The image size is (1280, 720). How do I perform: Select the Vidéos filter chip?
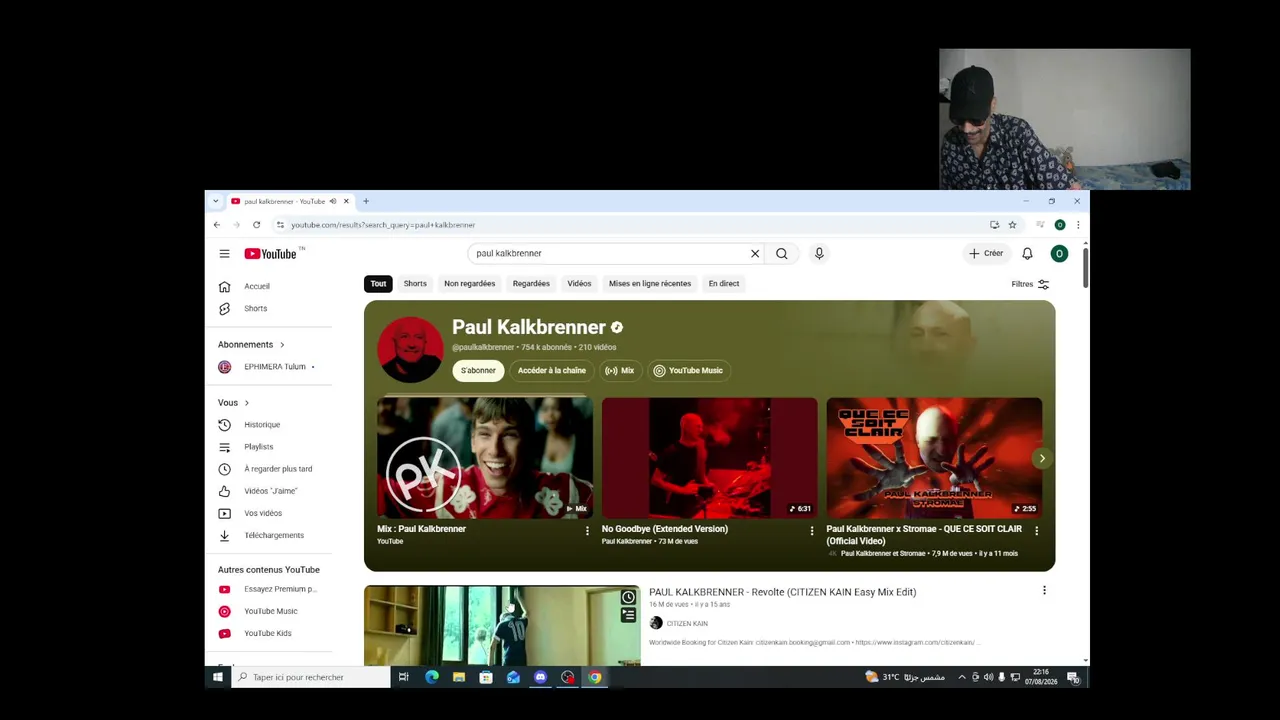tap(580, 284)
